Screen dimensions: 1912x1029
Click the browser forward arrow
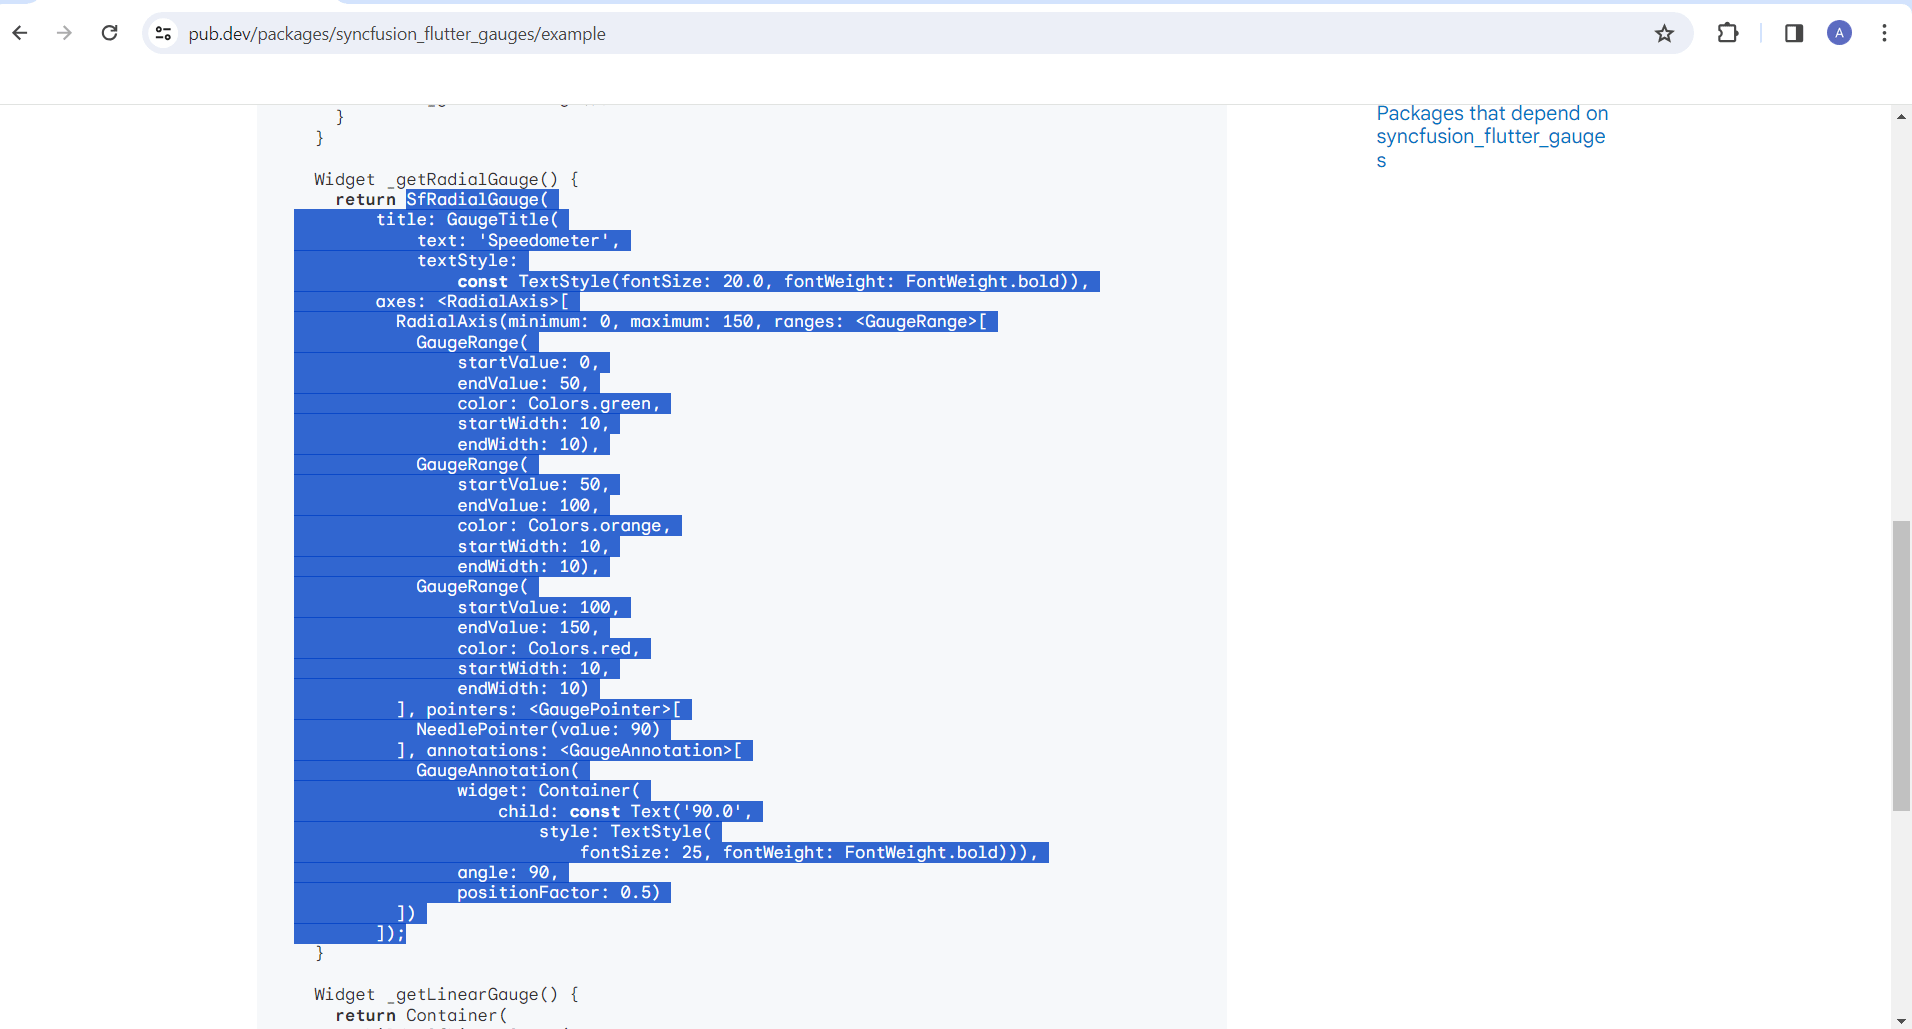(x=65, y=33)
